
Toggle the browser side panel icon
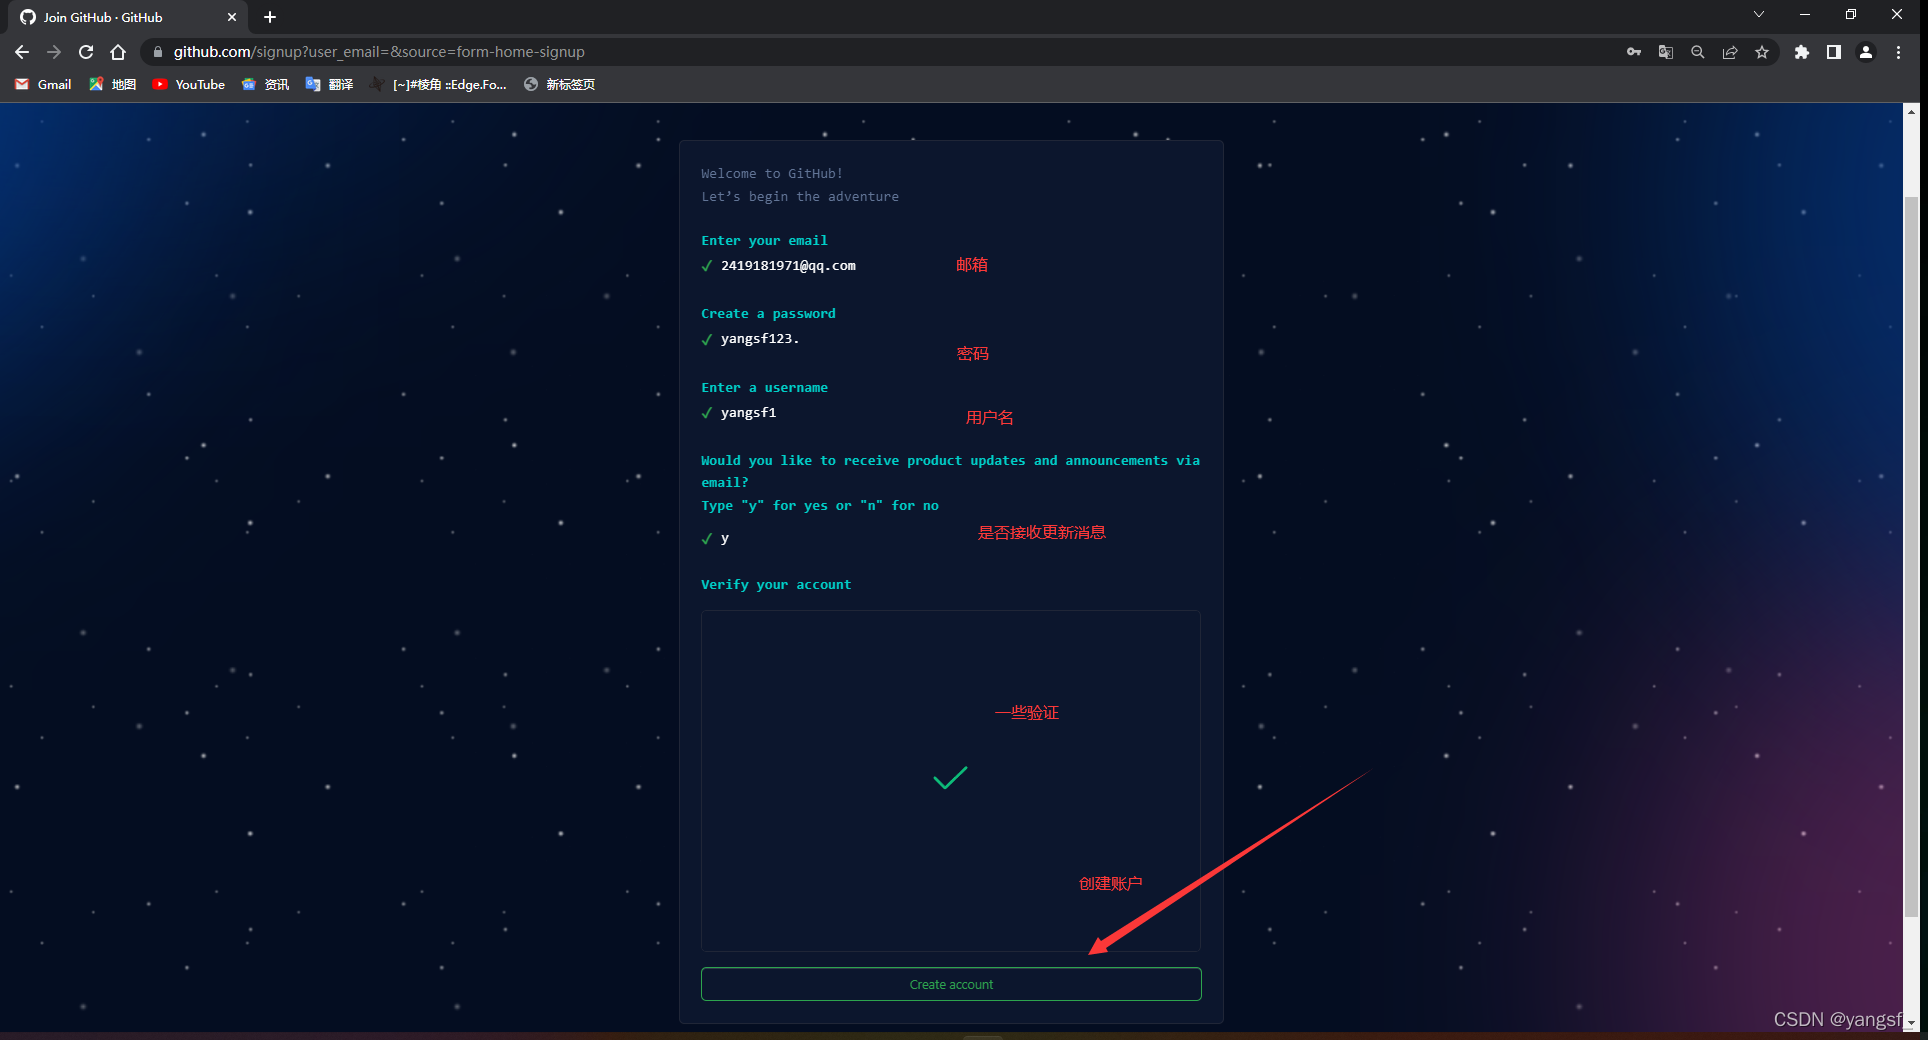(x=1834, y=52)
